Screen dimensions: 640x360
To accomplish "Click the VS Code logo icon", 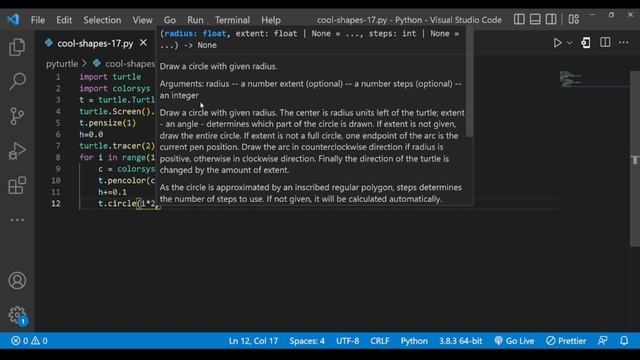I will pyautogui.click(x=13, y=19).
